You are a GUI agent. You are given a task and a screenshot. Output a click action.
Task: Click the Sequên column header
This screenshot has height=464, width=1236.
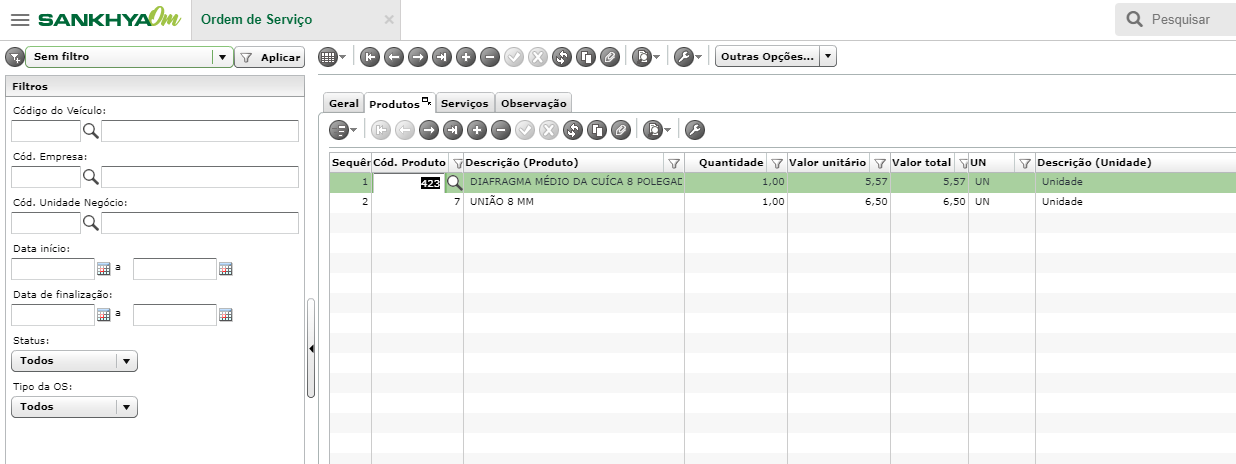click(351, 163)
